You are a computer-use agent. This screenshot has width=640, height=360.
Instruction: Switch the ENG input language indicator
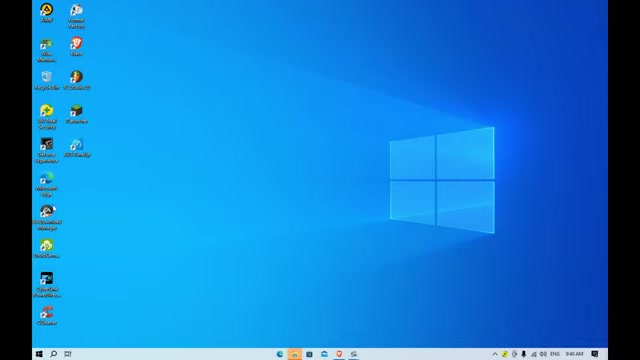click(555, 354)
